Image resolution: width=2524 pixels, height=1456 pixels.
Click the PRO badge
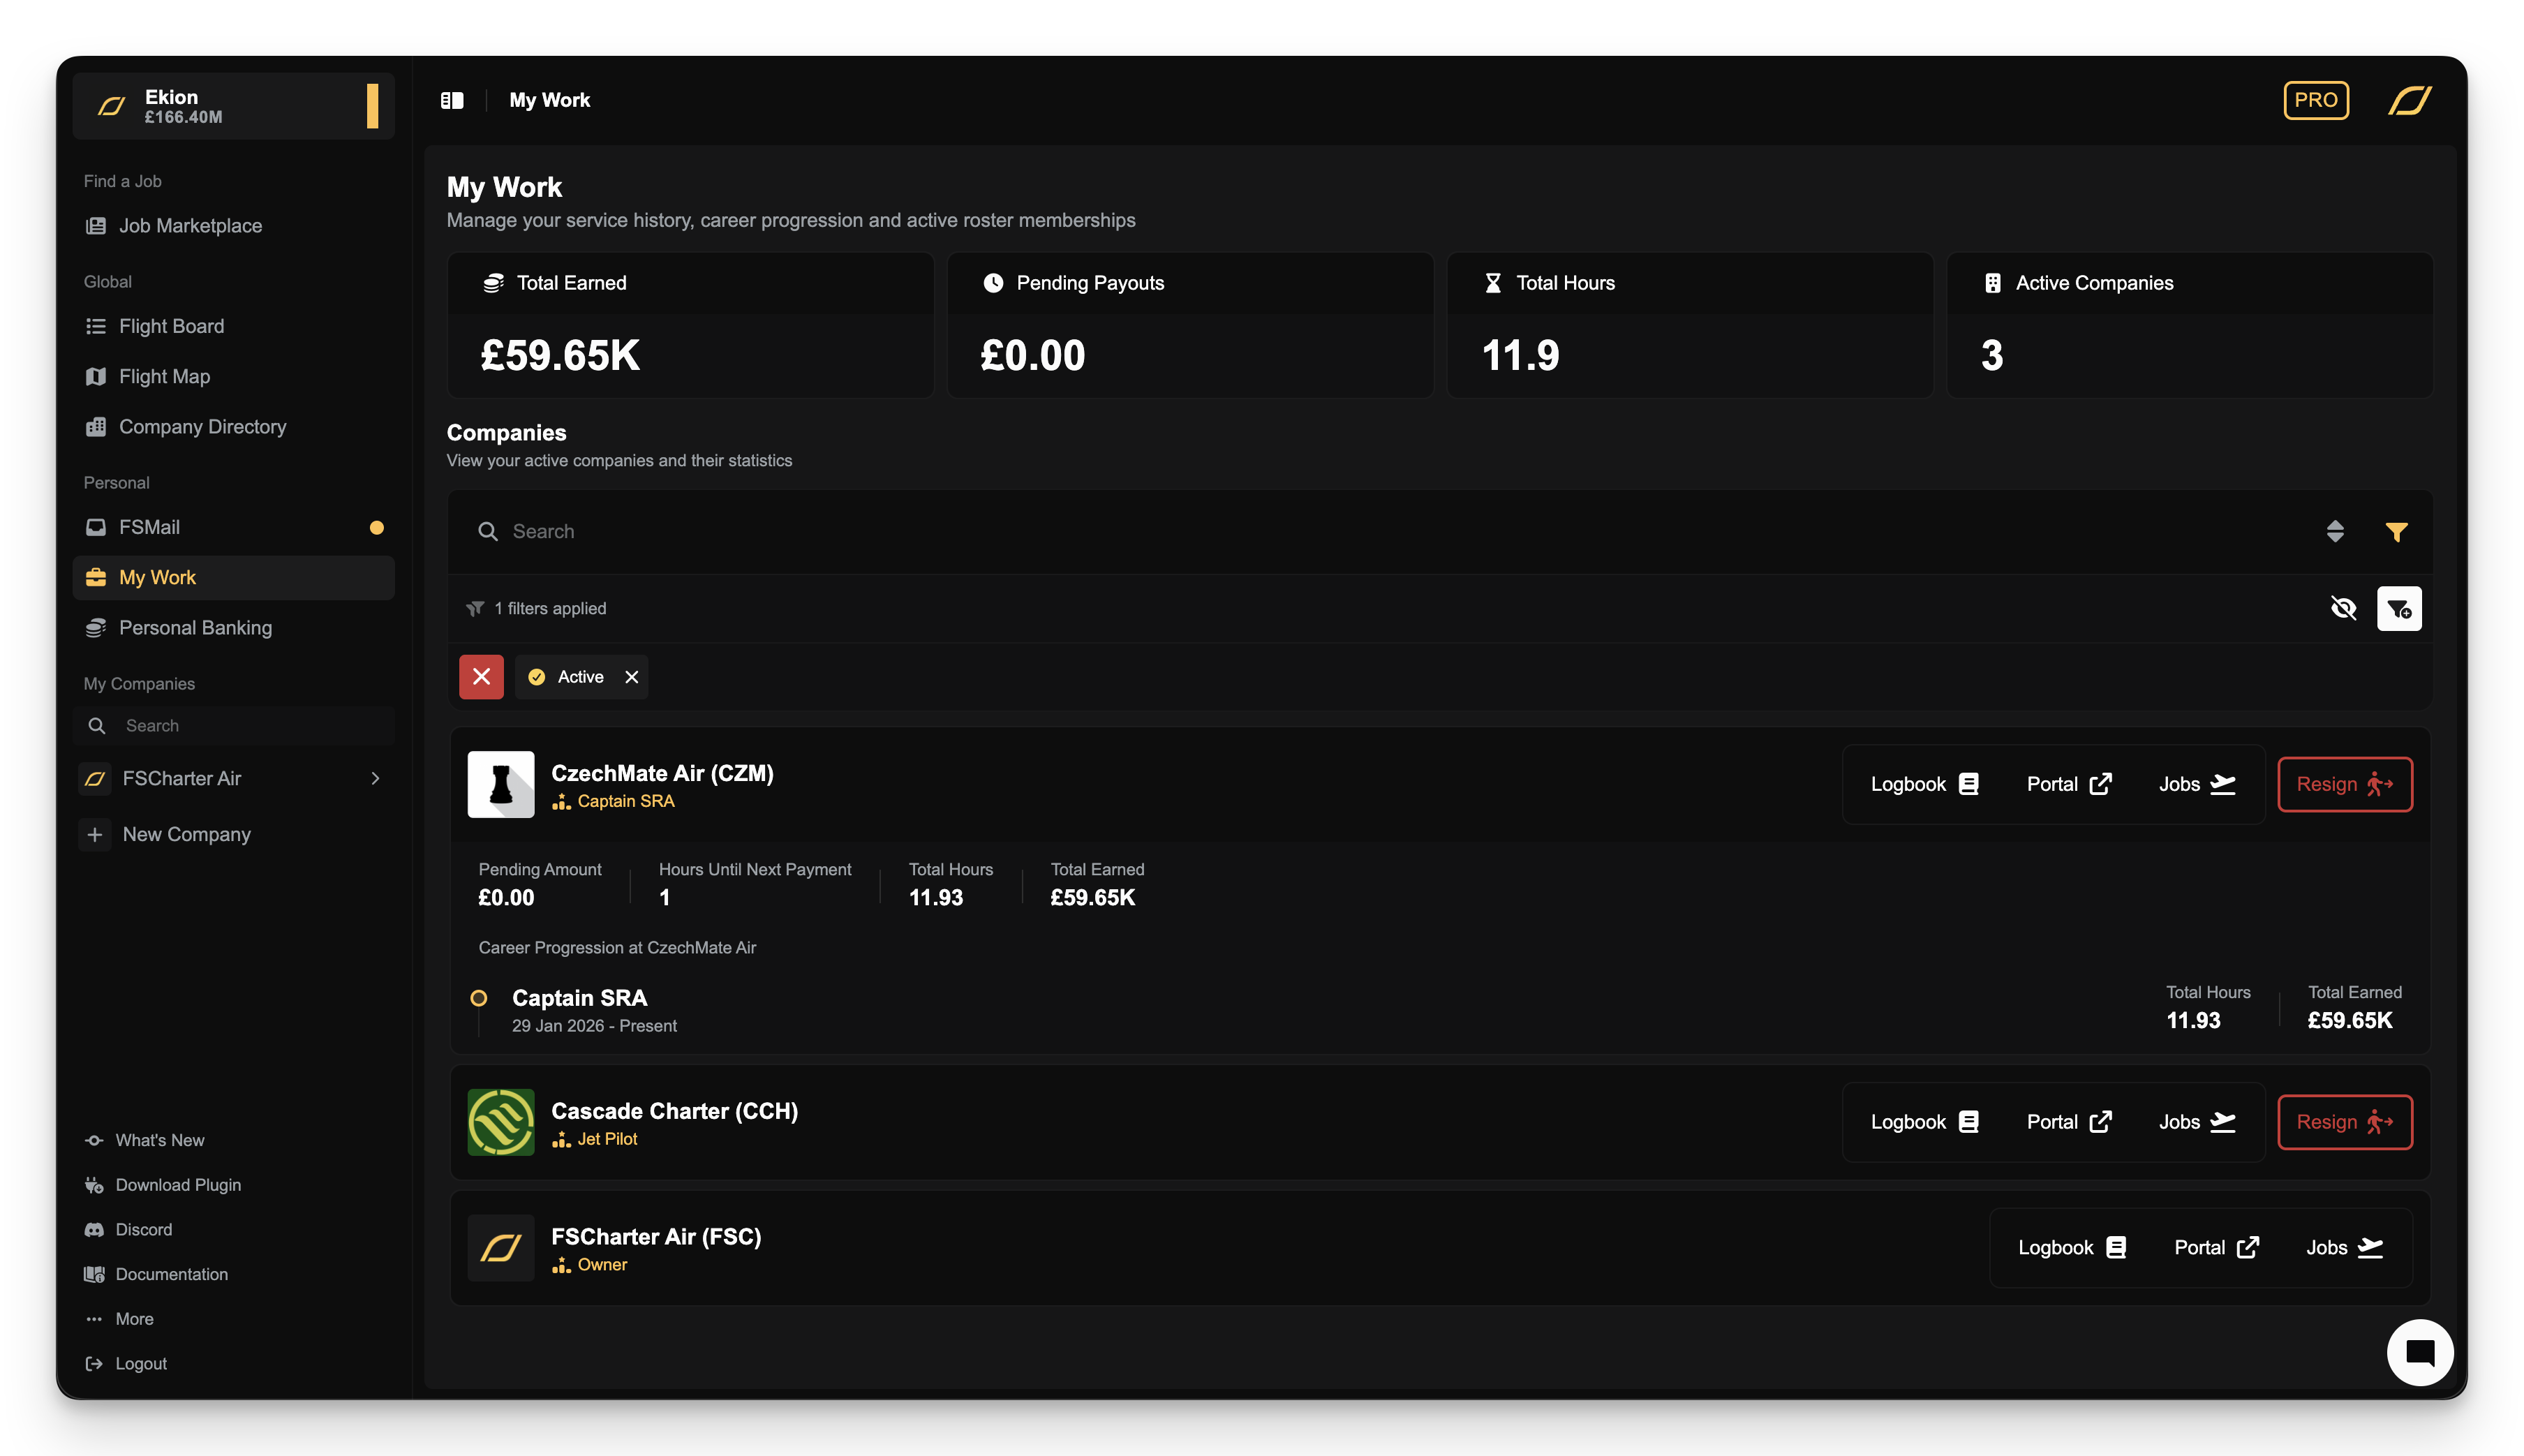[x=2315, y=100]
